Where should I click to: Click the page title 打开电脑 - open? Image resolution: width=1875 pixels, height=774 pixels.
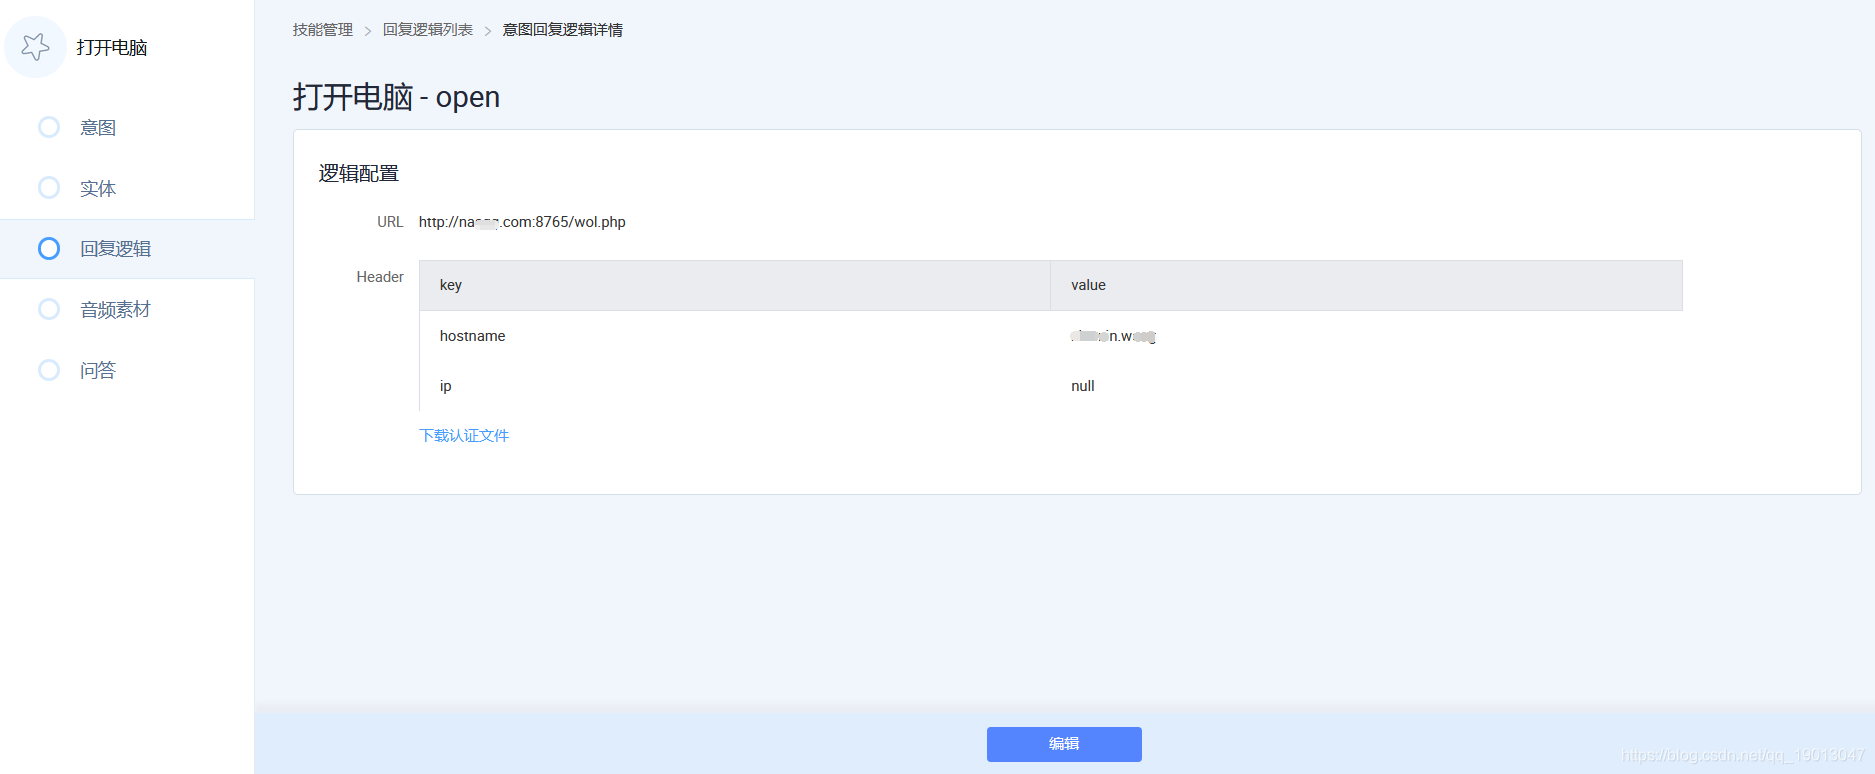(x=396, y=97)
